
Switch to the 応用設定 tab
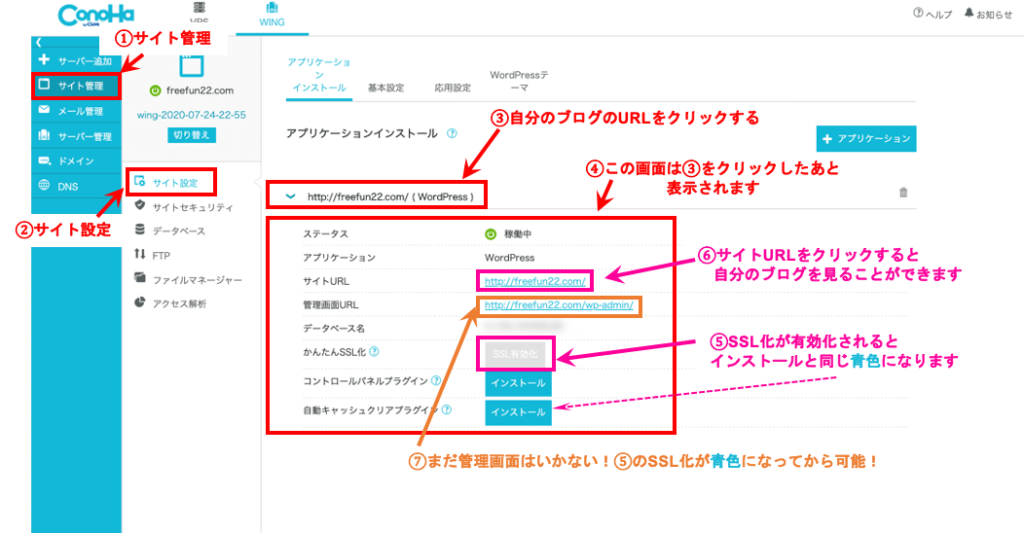453,88
